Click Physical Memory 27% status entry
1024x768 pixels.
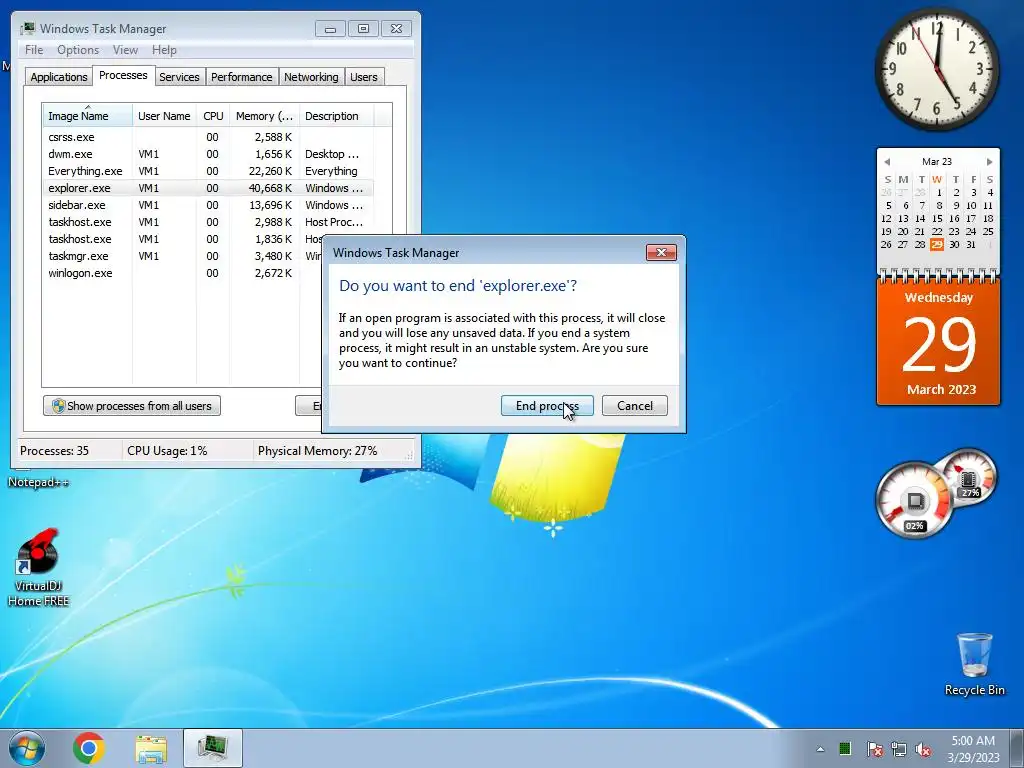point(317,451)
